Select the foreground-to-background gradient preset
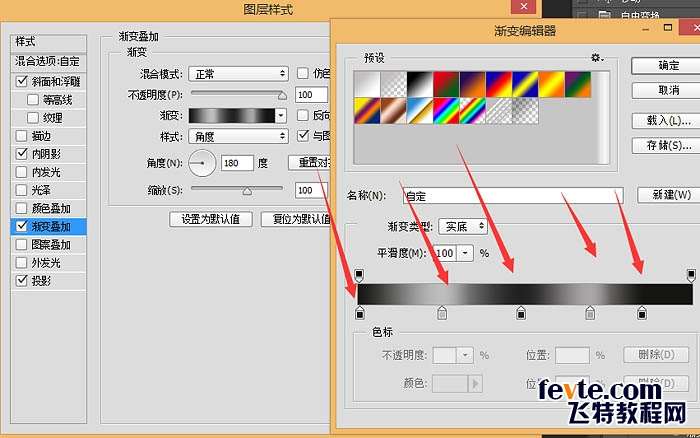This screenshot has height=438, width=700. (367, 84)
